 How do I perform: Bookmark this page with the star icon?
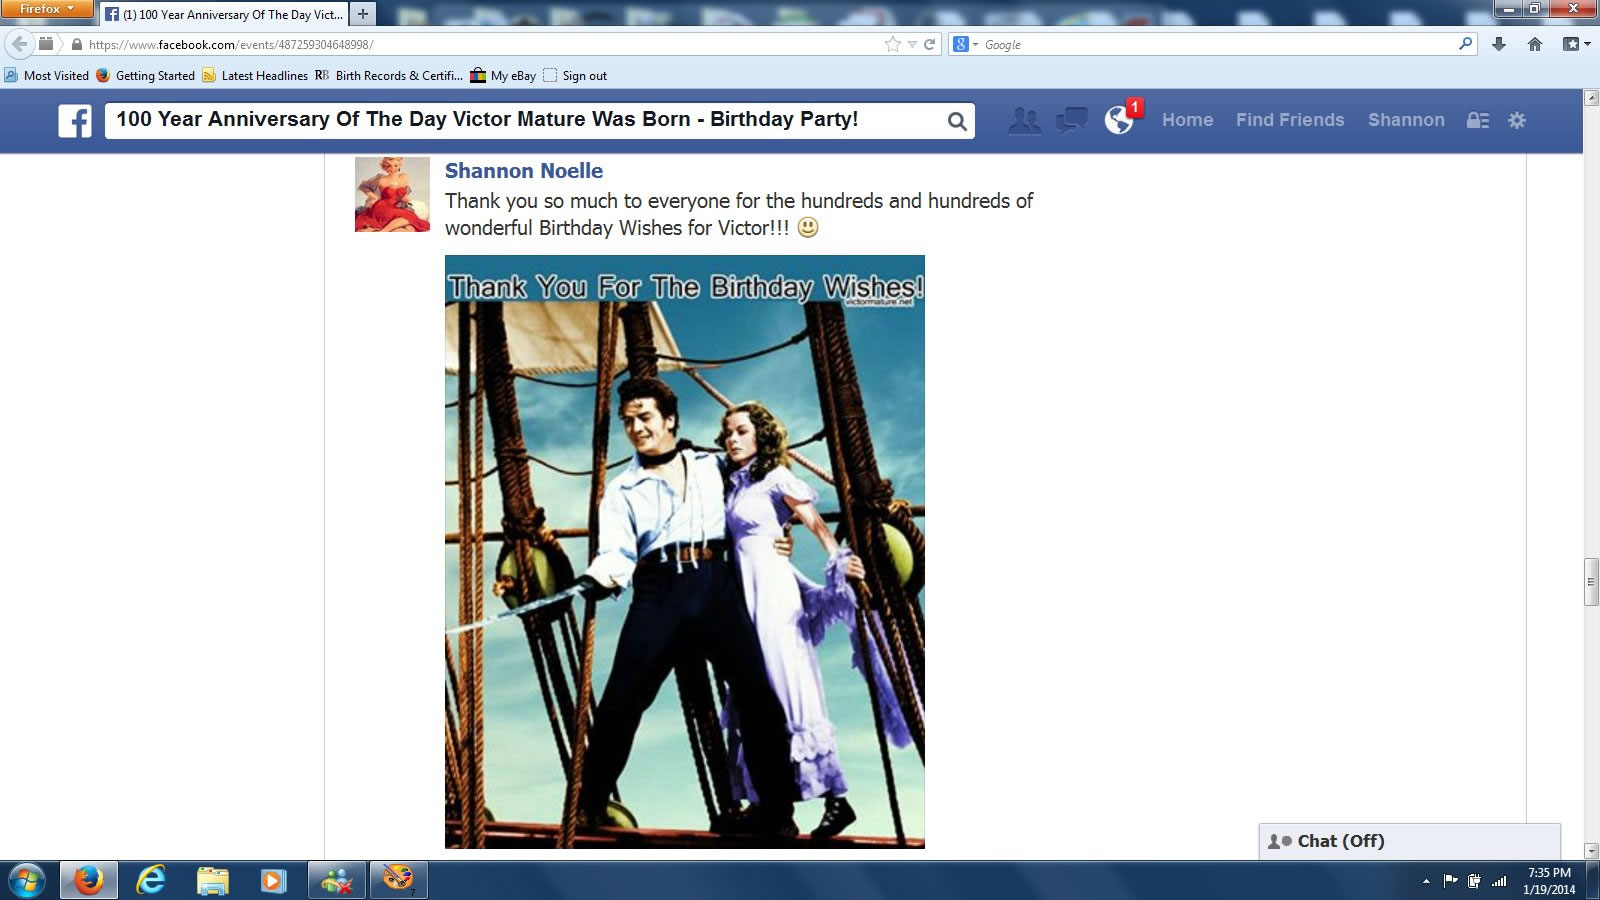click(892, 44)
